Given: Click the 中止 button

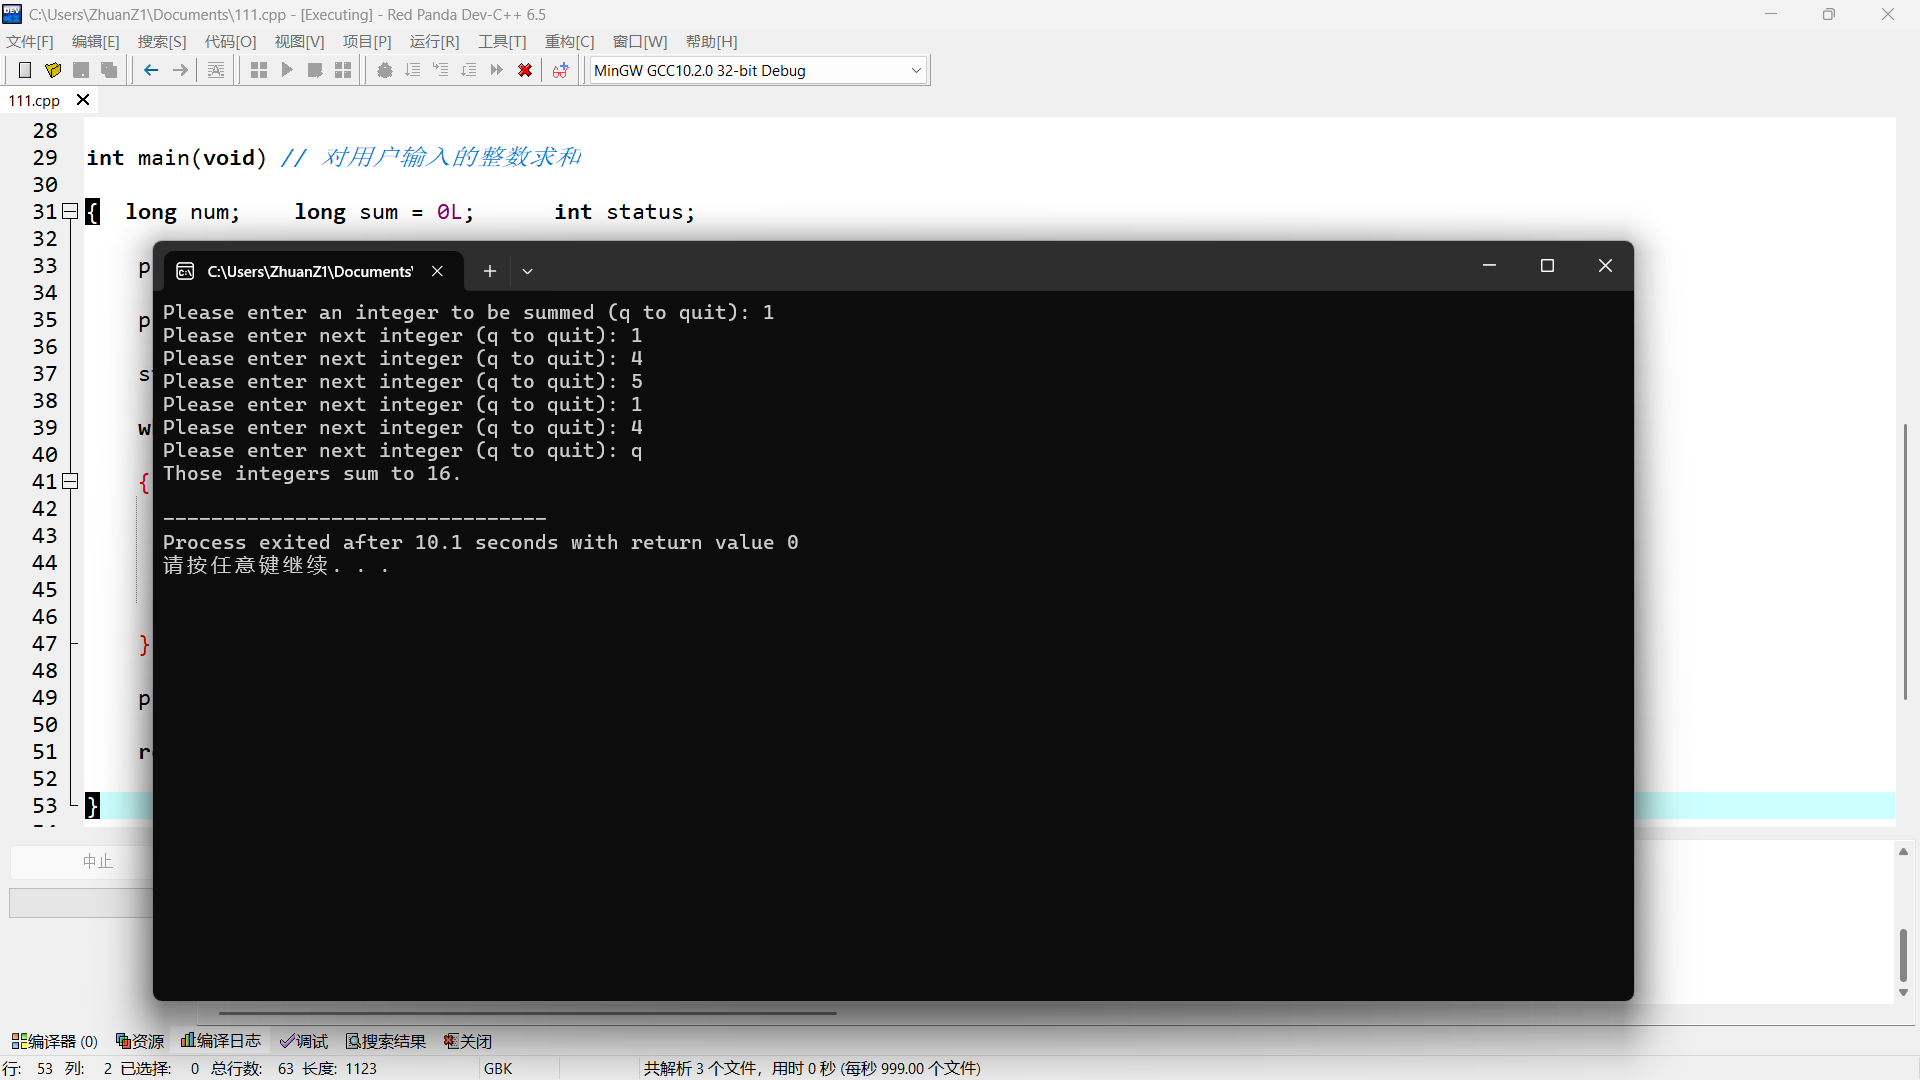Looking at the screenshot, I should tap(97, 861).
